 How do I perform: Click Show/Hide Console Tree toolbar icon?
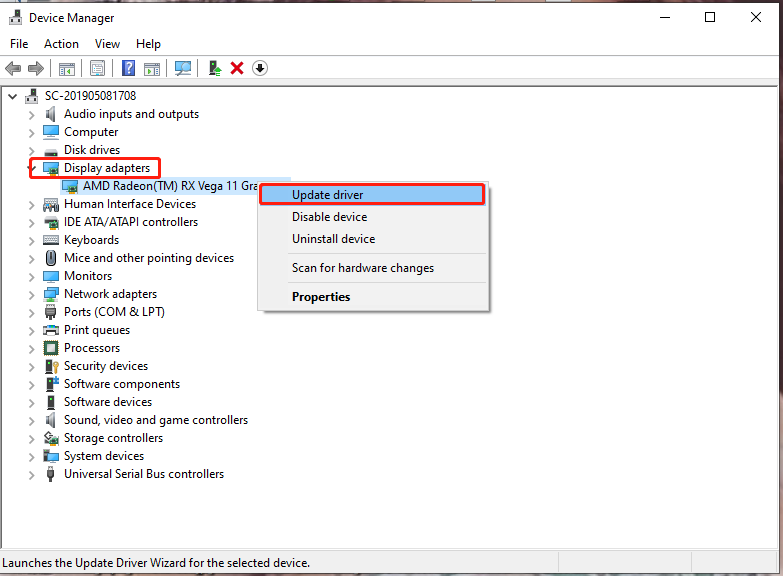(66, 68)
